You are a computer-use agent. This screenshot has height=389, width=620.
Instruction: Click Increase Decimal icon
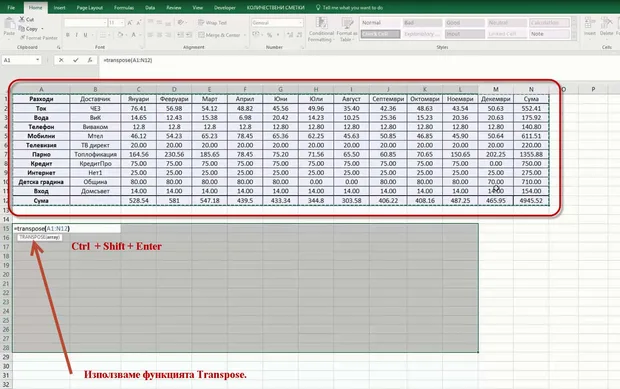[x=290, y=35]
